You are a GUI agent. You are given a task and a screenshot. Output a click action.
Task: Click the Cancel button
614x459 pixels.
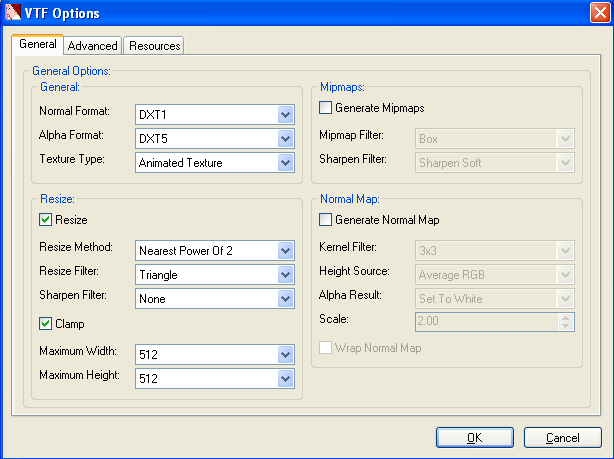point(562,437)
